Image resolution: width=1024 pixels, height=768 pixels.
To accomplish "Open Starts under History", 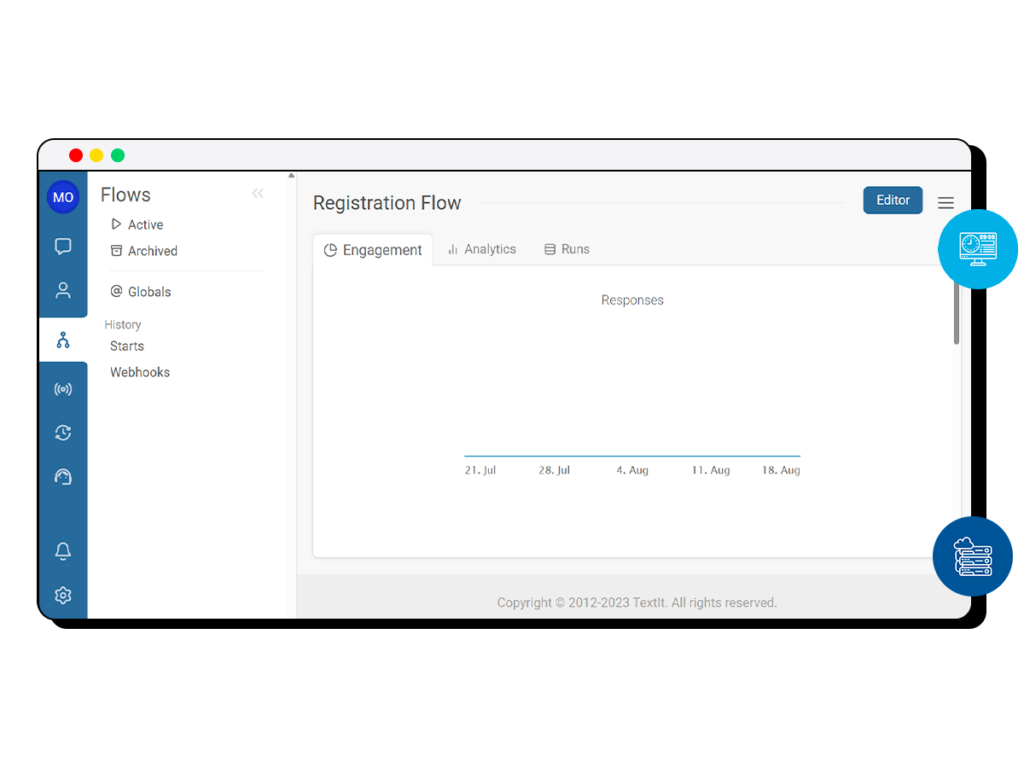I will (x=127, y=346).
